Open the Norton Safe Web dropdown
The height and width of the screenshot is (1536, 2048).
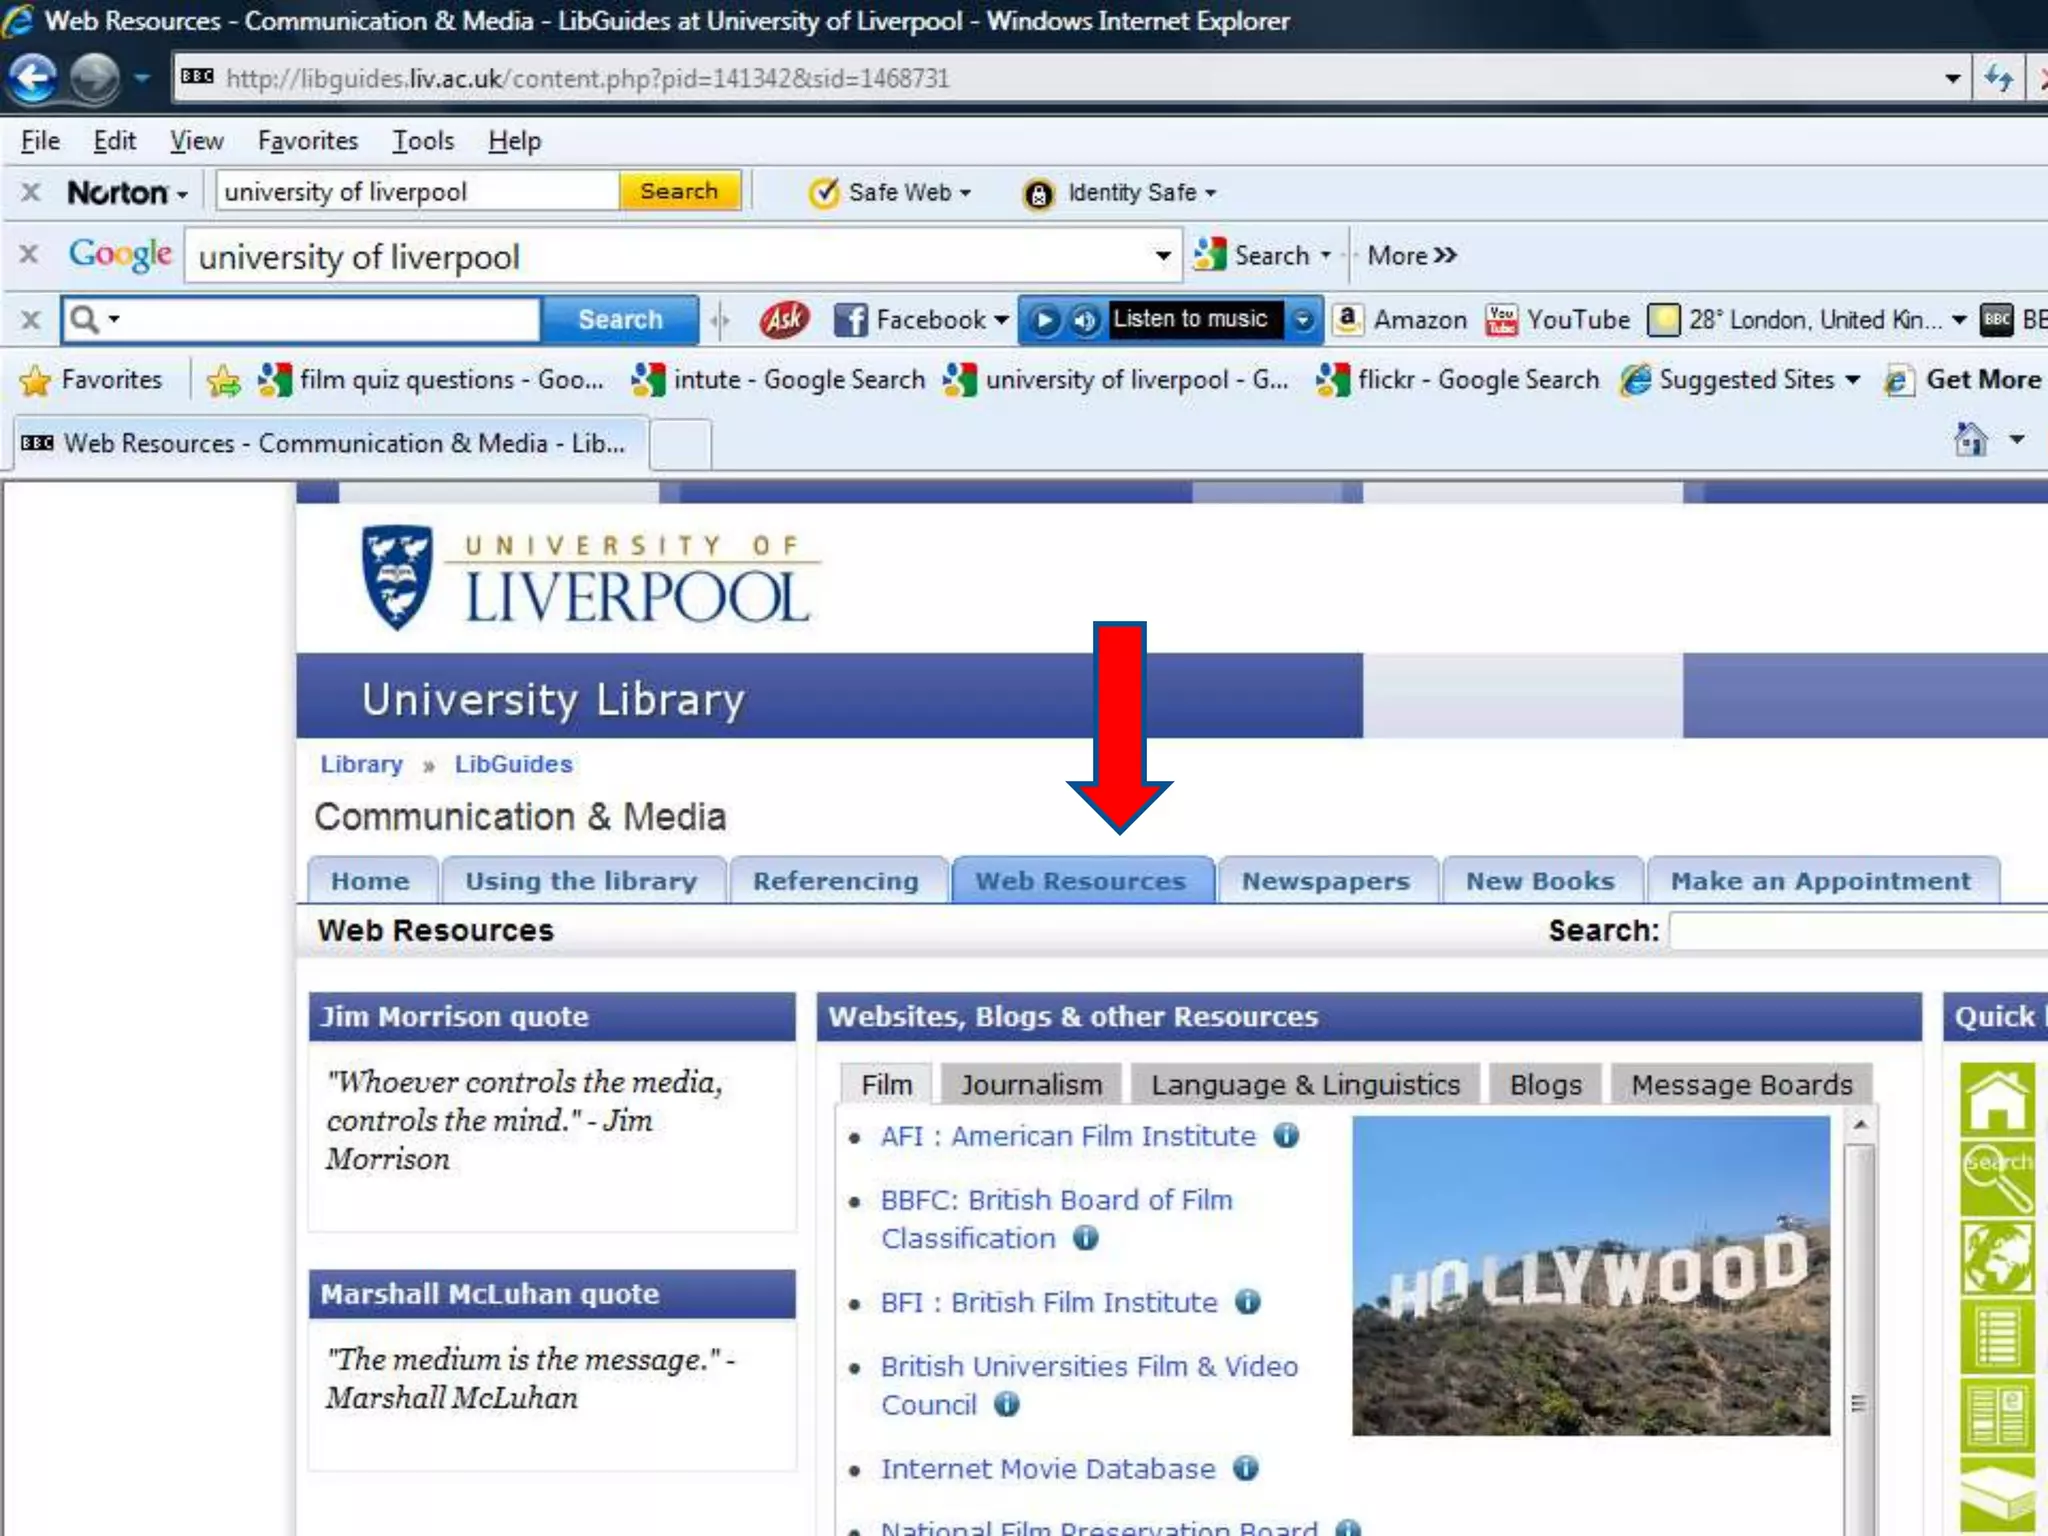point(966,192)
